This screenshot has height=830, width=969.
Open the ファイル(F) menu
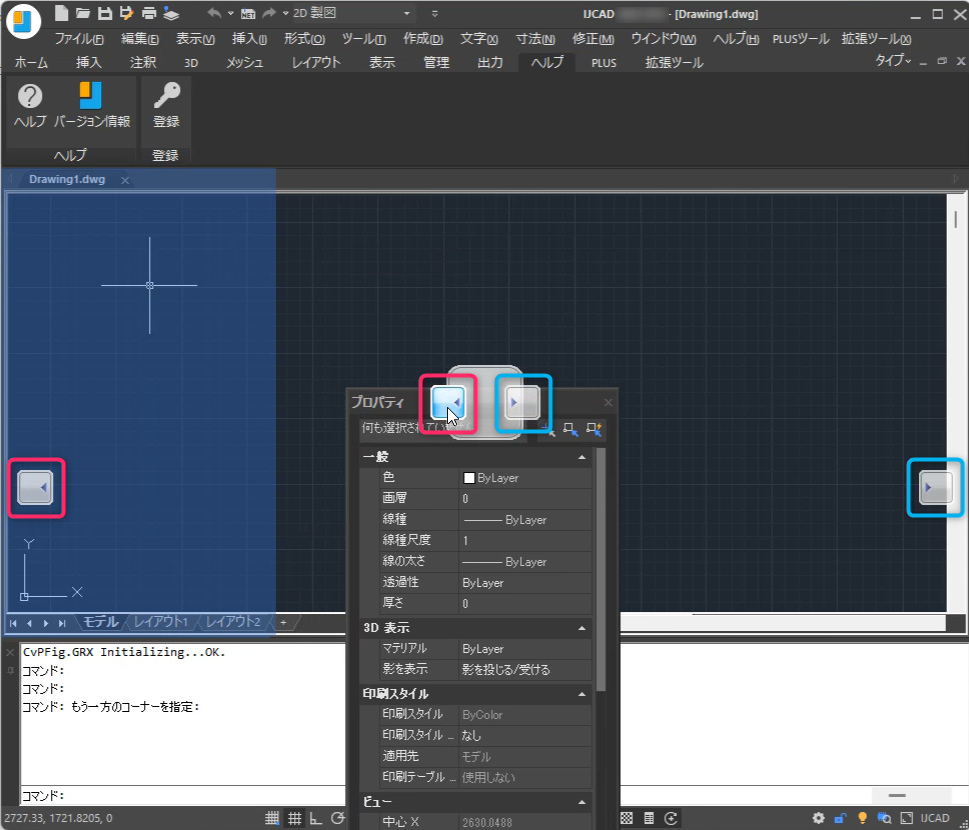(79, 39)
